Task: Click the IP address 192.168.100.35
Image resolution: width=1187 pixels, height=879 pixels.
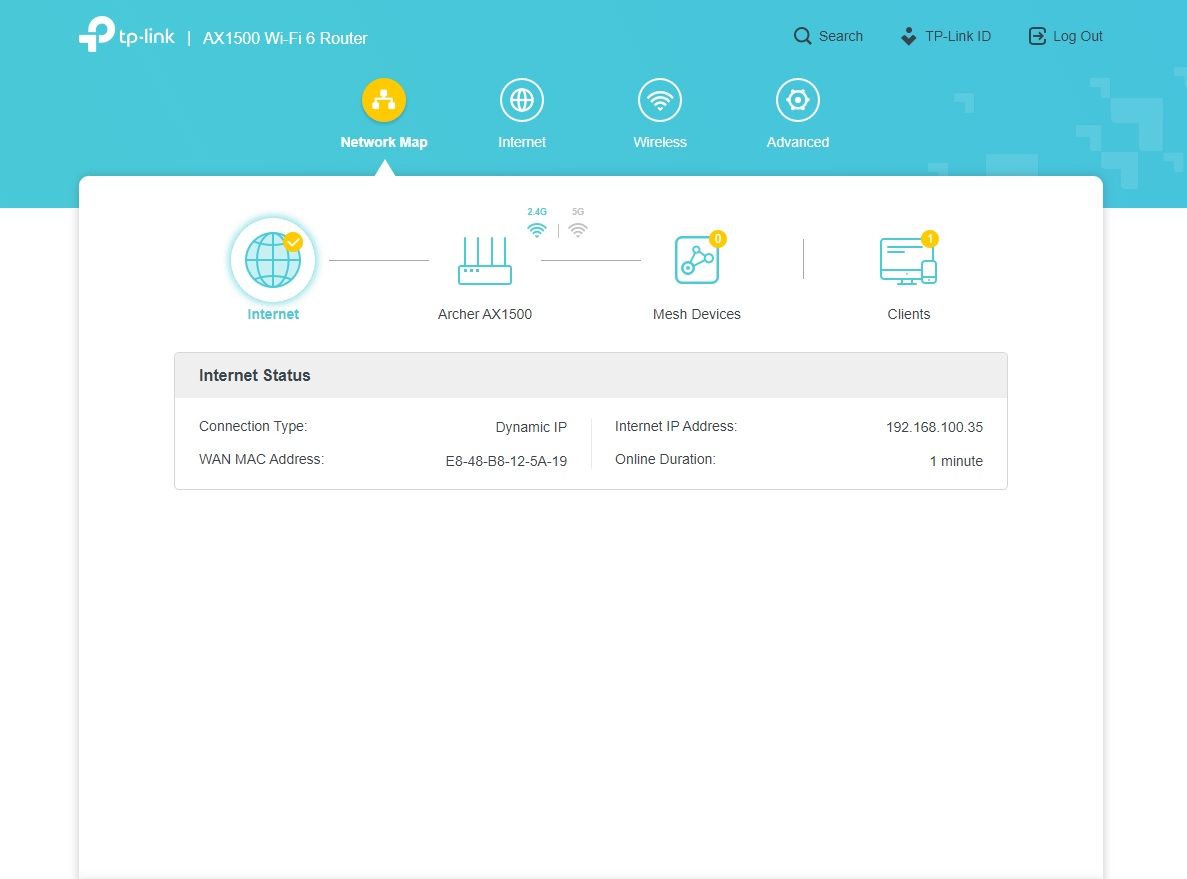Action: (934, 427)
